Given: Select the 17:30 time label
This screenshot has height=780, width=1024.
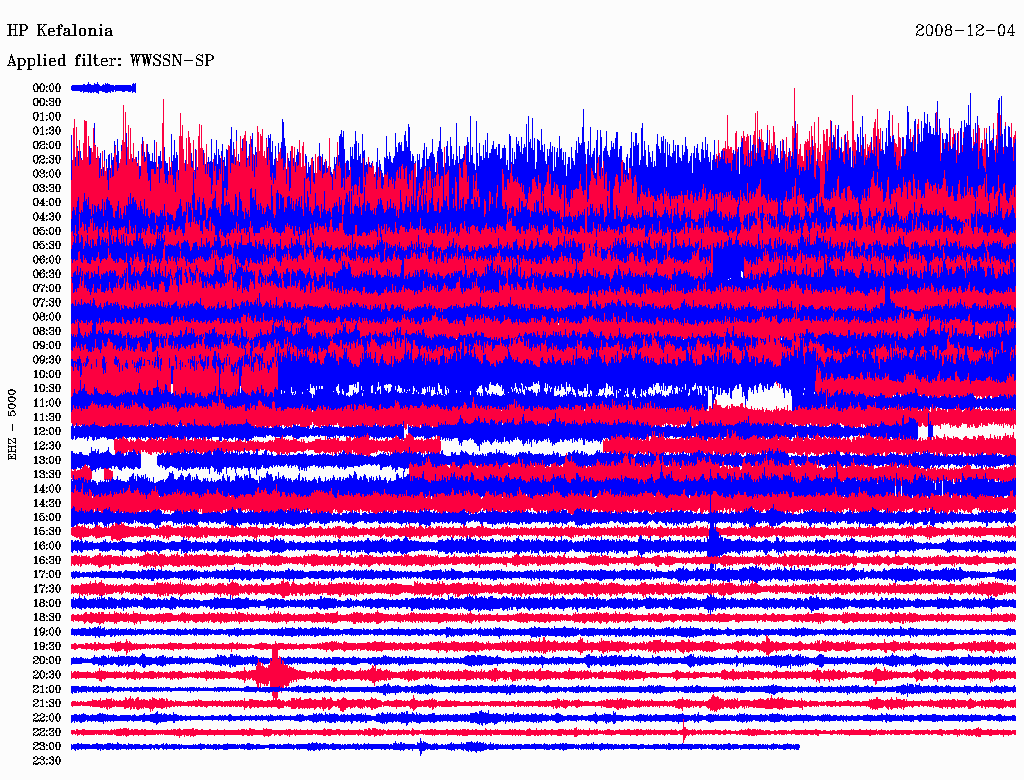Looking at the screenshot, I should coord(47,590).
